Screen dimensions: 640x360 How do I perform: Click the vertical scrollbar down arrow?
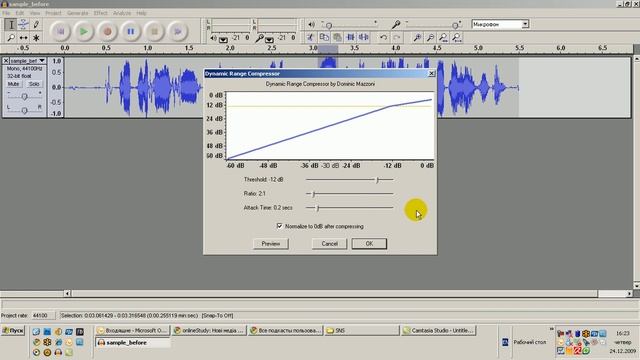tap(636, 286)
